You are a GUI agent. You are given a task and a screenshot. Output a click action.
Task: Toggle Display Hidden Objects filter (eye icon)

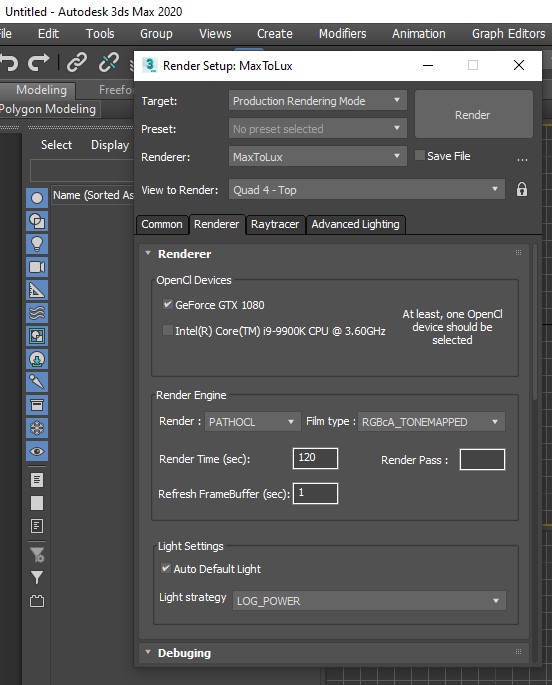coord(37,451)
